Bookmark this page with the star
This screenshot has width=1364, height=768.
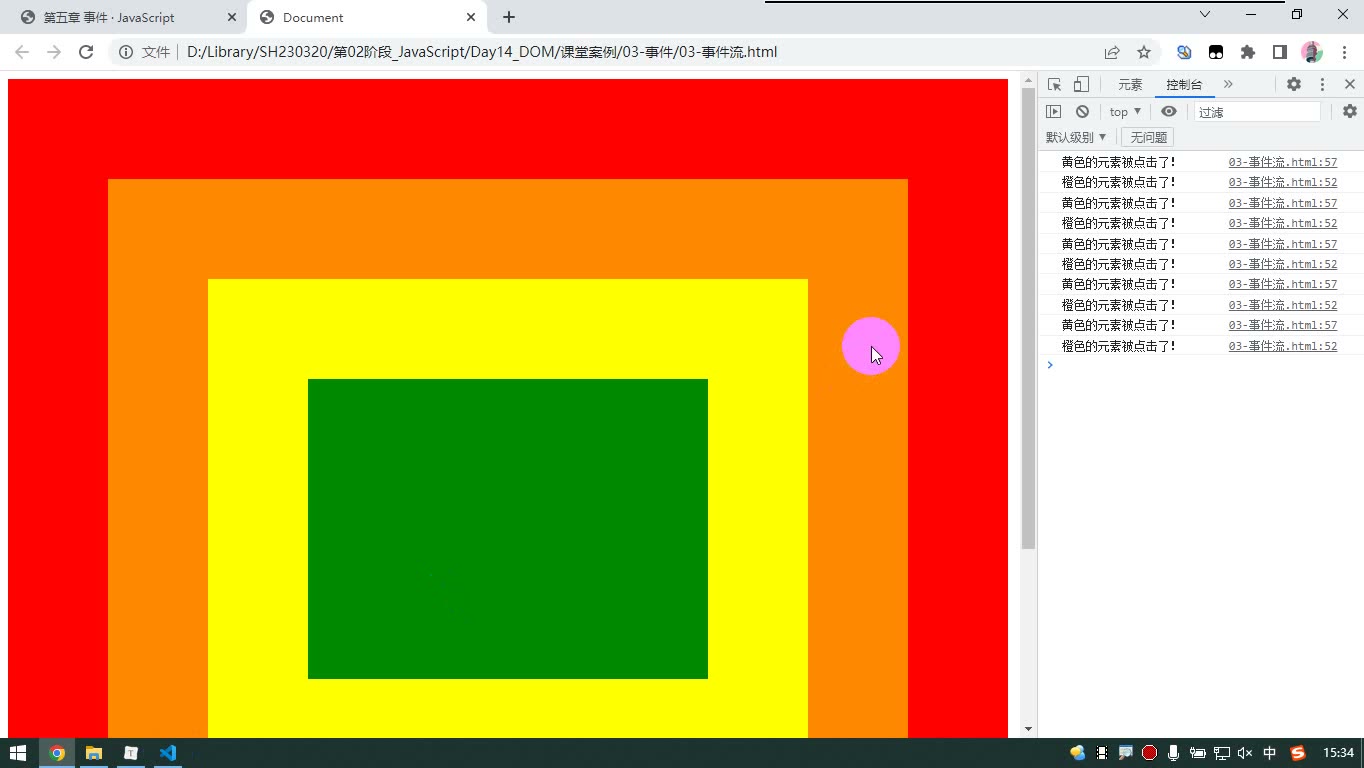1144,52
